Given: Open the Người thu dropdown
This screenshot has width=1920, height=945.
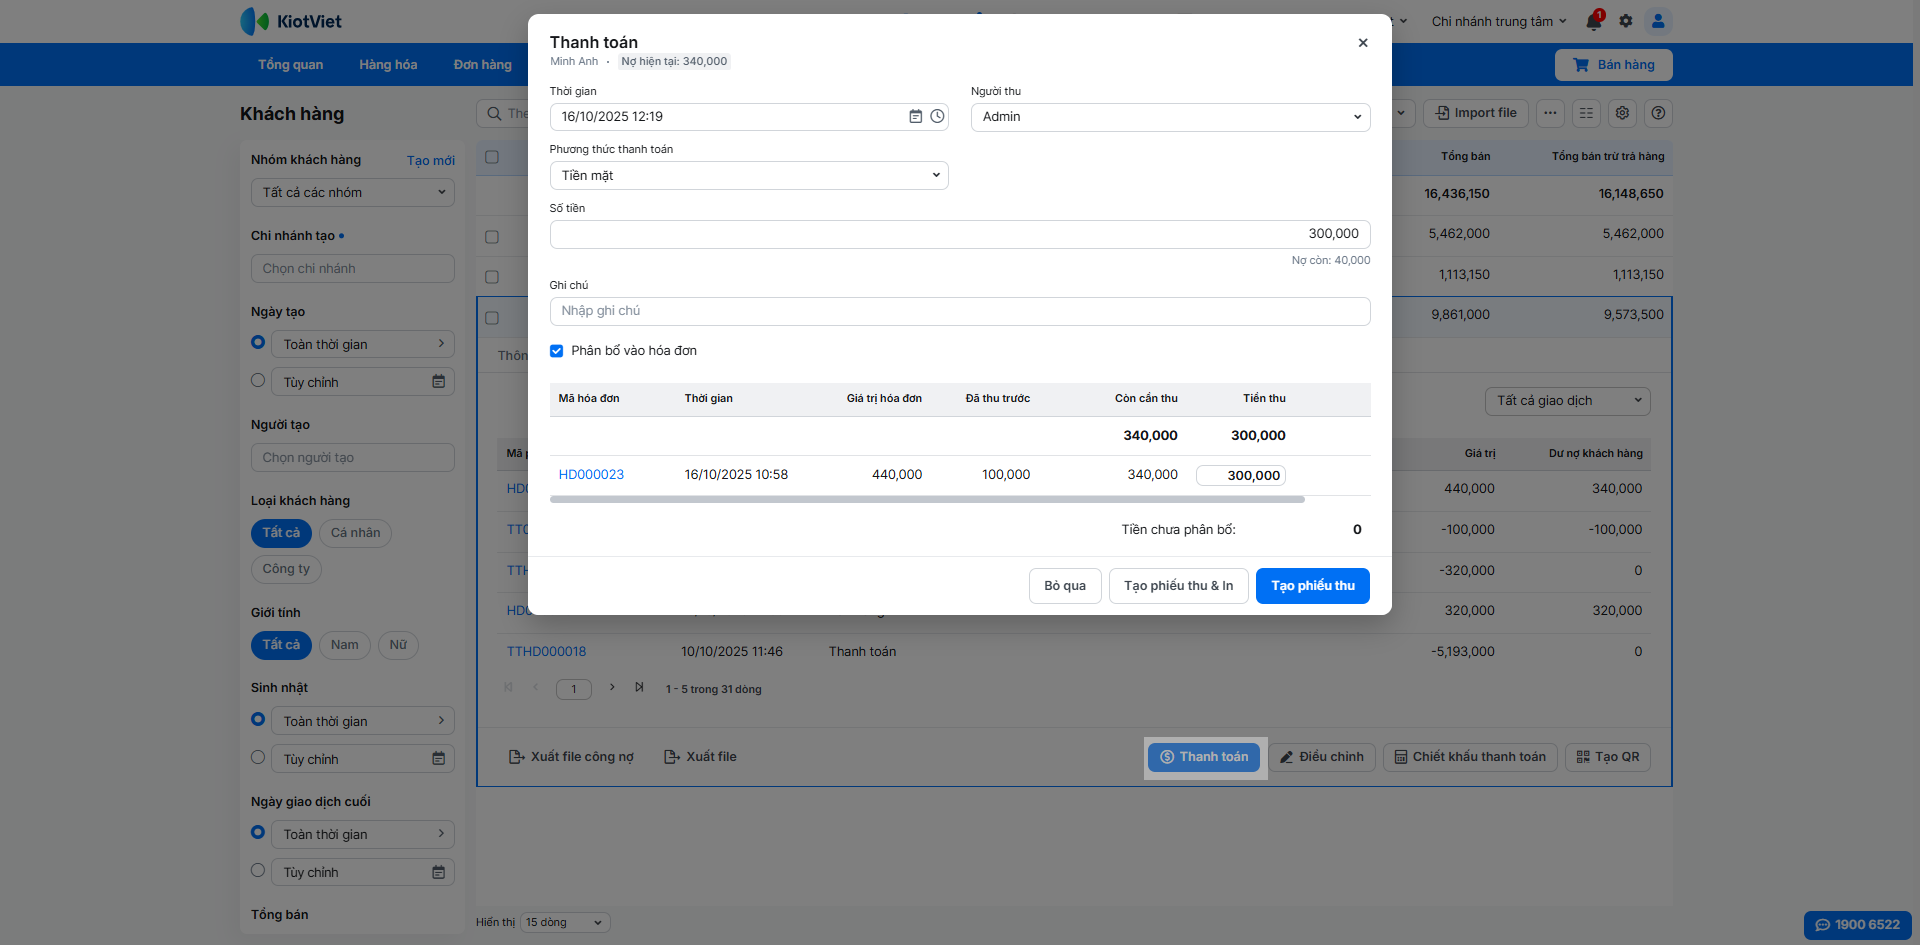Looking at the screenshot, I should (x=1170, y=117).
